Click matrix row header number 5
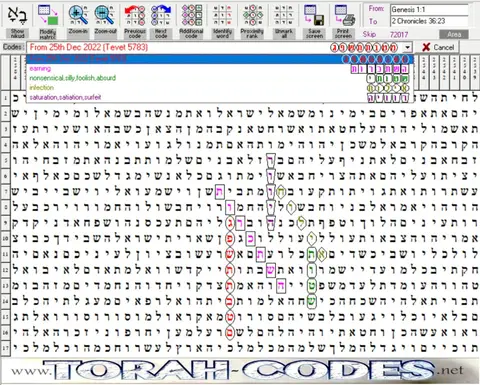Image resolution: width=480 pixels, height=385 pixels. click(5, 161)
